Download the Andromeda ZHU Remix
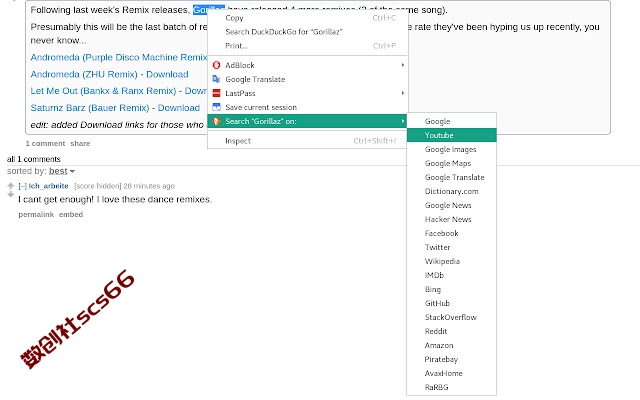The height and width of the screenshot is (400, 640). coord(167,74)
